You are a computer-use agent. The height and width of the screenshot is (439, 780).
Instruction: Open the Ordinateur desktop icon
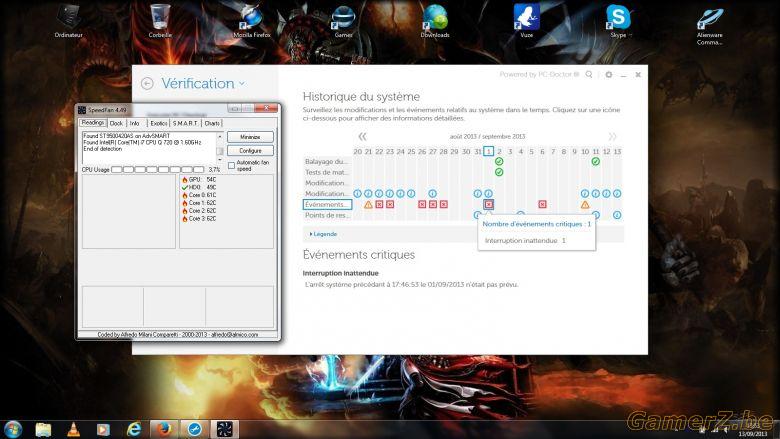68,21
